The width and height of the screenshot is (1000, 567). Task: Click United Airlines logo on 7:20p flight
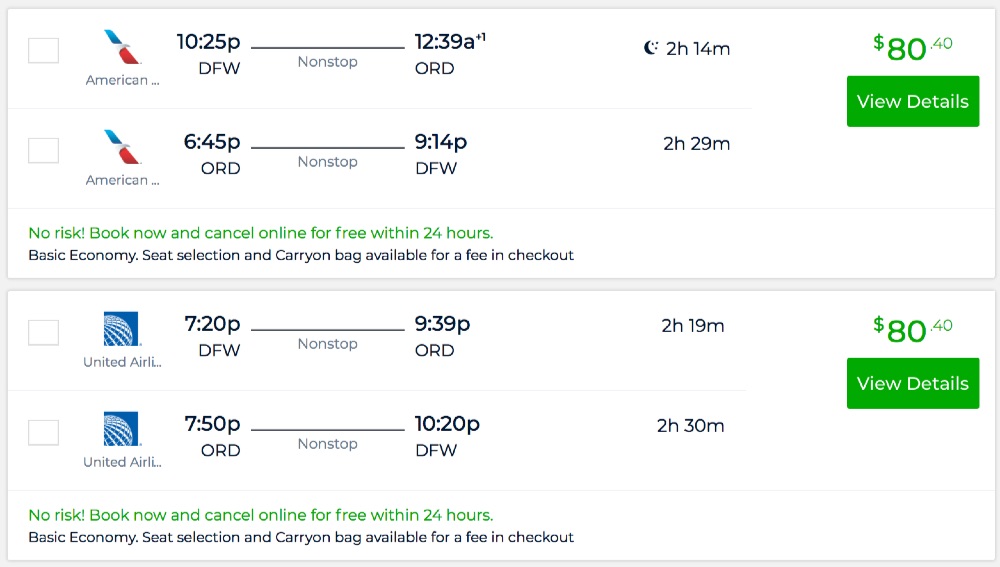pyautogui.click(x=122, y=329)
